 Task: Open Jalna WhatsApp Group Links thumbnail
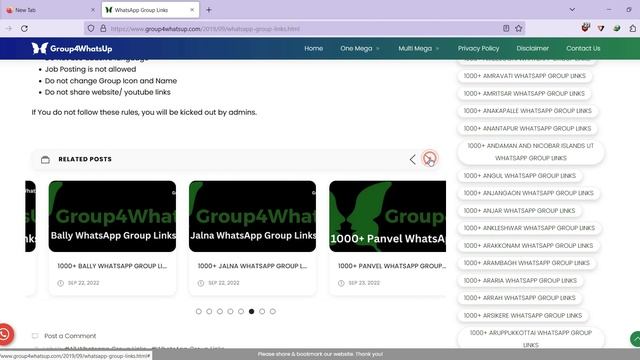pyautogui.click(x=252, y=216)
